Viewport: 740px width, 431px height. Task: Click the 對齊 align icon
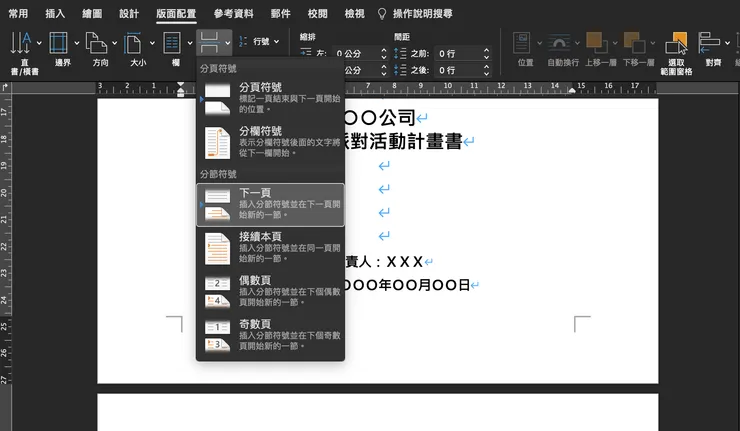tap(709, 43)
